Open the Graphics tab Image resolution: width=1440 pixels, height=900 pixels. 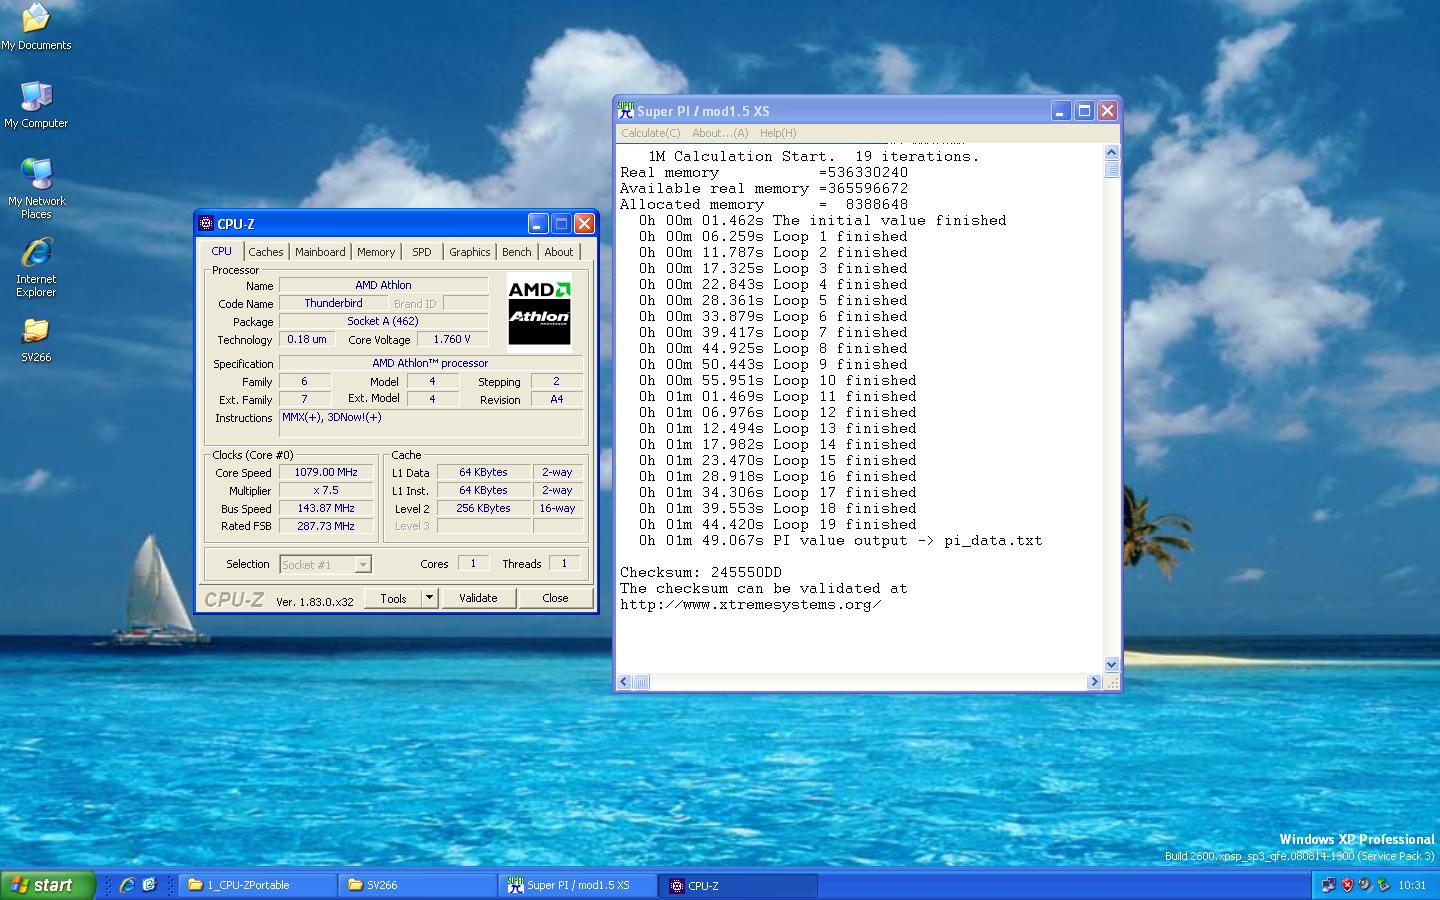pos(469,252)
